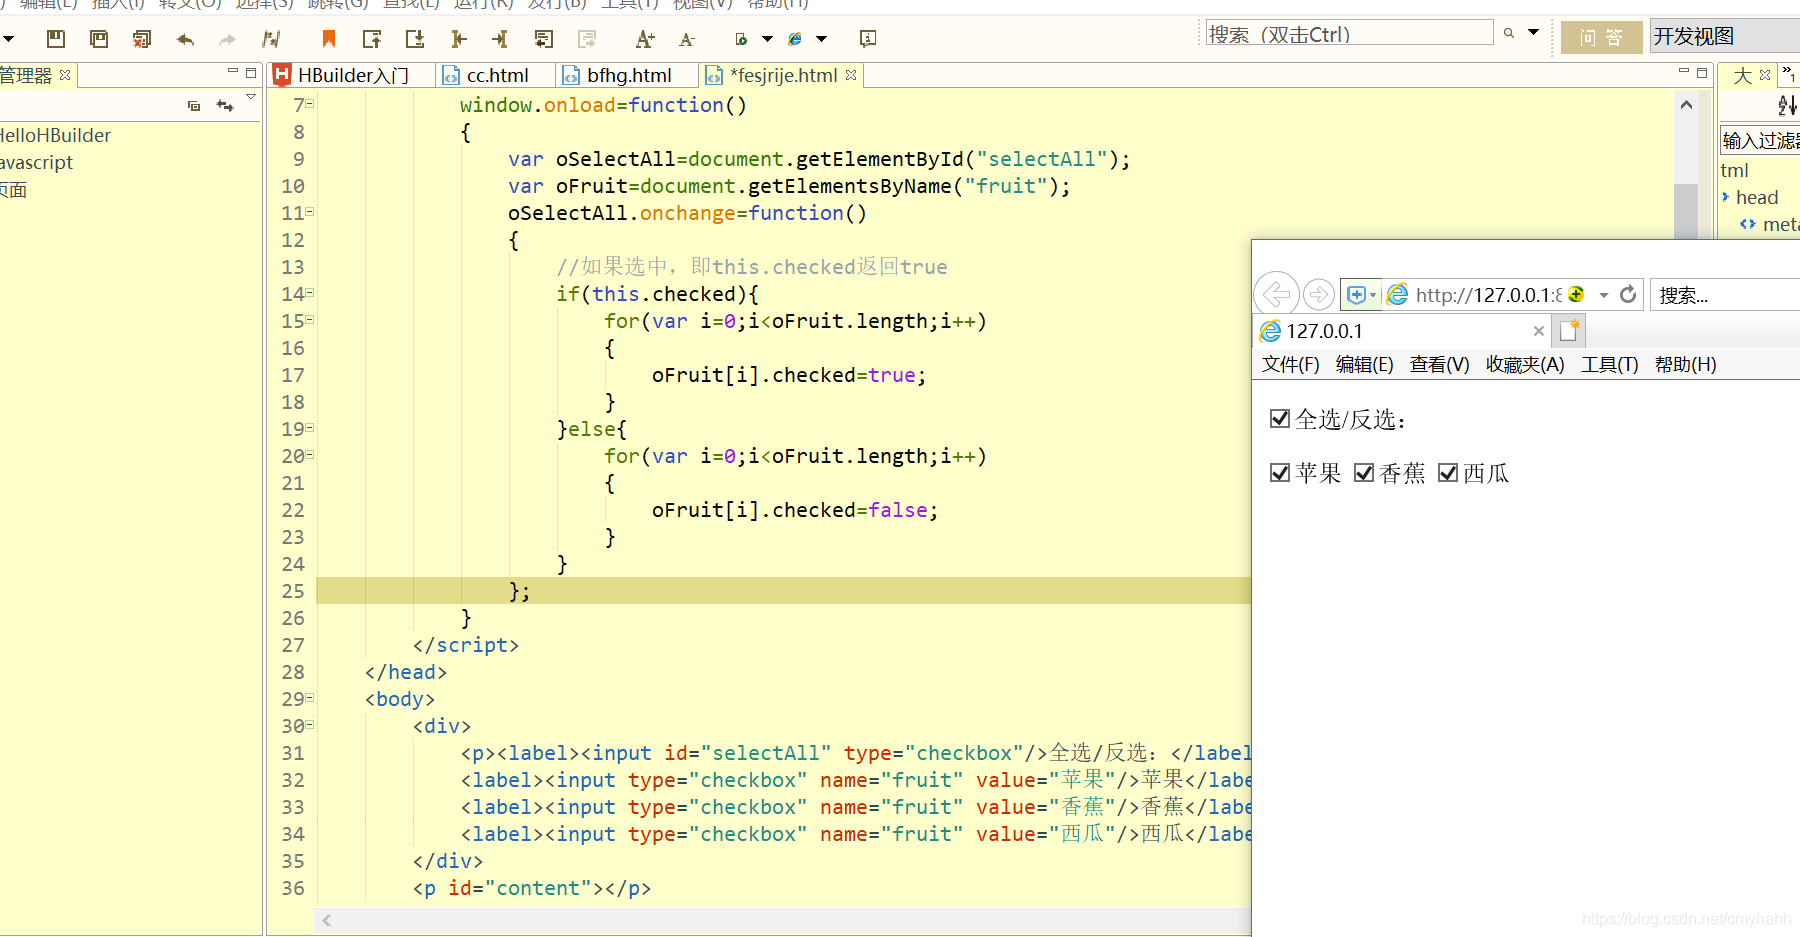Click the jump-to-next-edit down arrow icon
This screenshot has height=937, width=1800.
[x=415, y=39]
